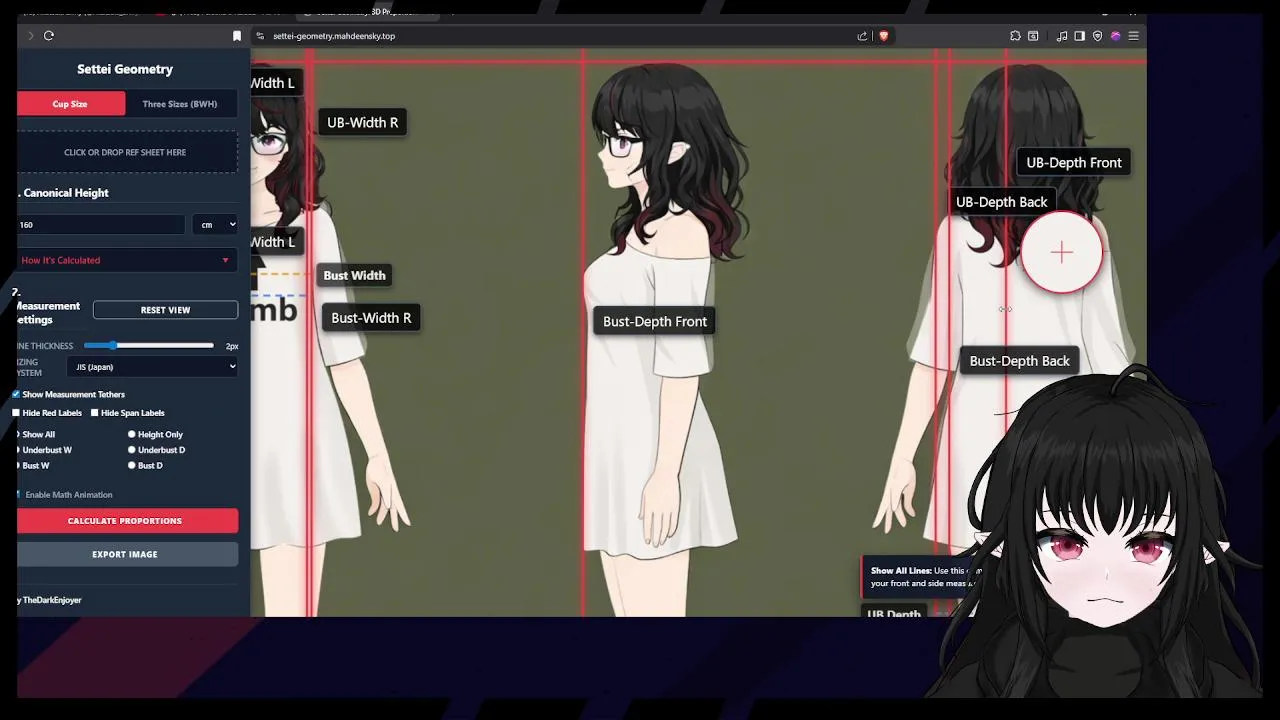Click the Export Image button
Image resolution: width=1280 pixels, height=720 pixels.
tap(127, 554)
